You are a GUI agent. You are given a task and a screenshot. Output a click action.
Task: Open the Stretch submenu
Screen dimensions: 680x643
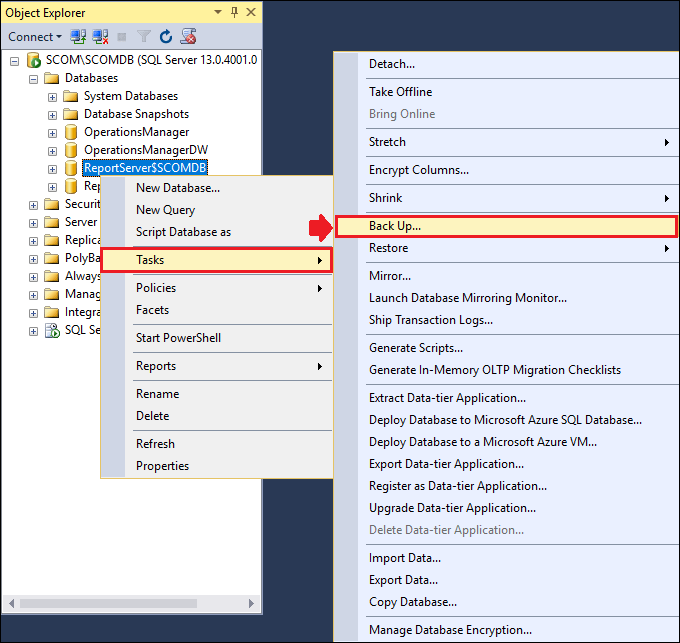506,142
